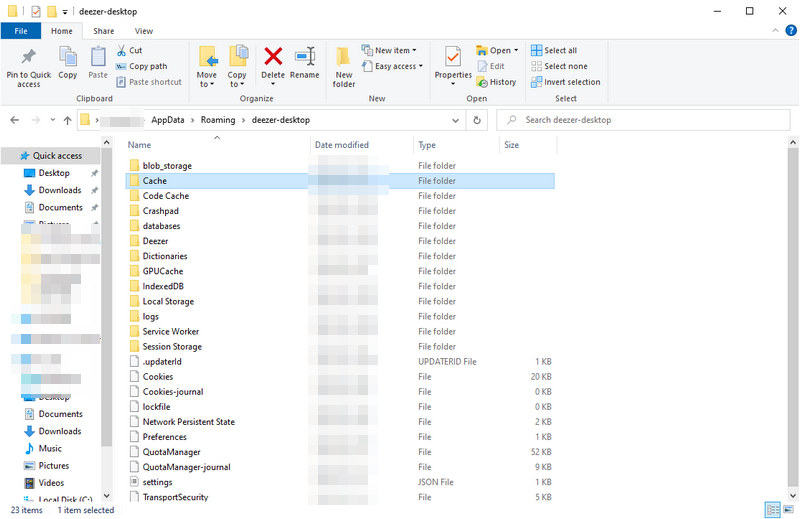Expand the Easy access dropdown
Image resolution: width=800 pixels, height=519 pixels.
pos(392,66)
